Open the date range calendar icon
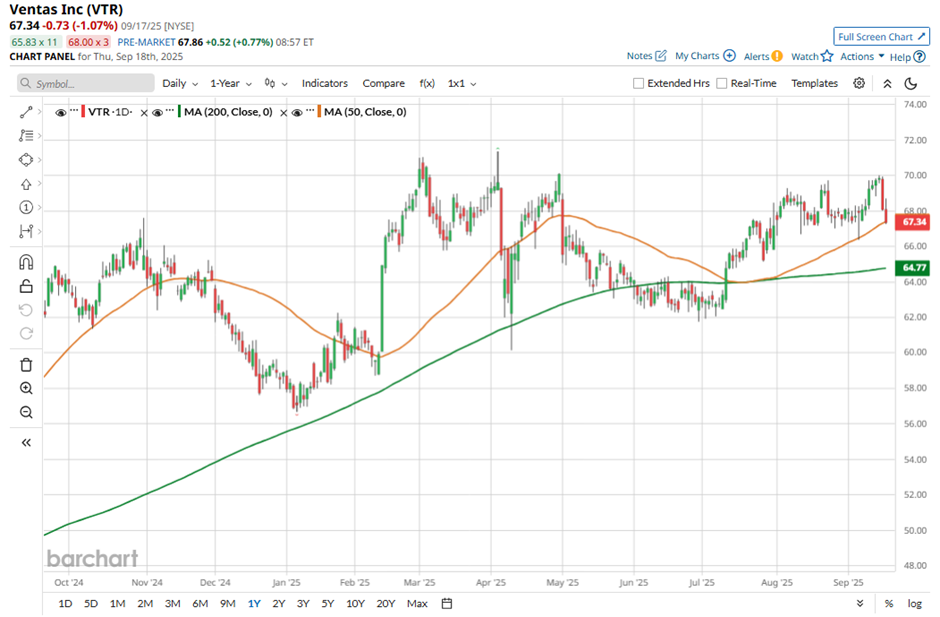Image resolution: width=940 pixels, height=617 pixels. point(447,603)
